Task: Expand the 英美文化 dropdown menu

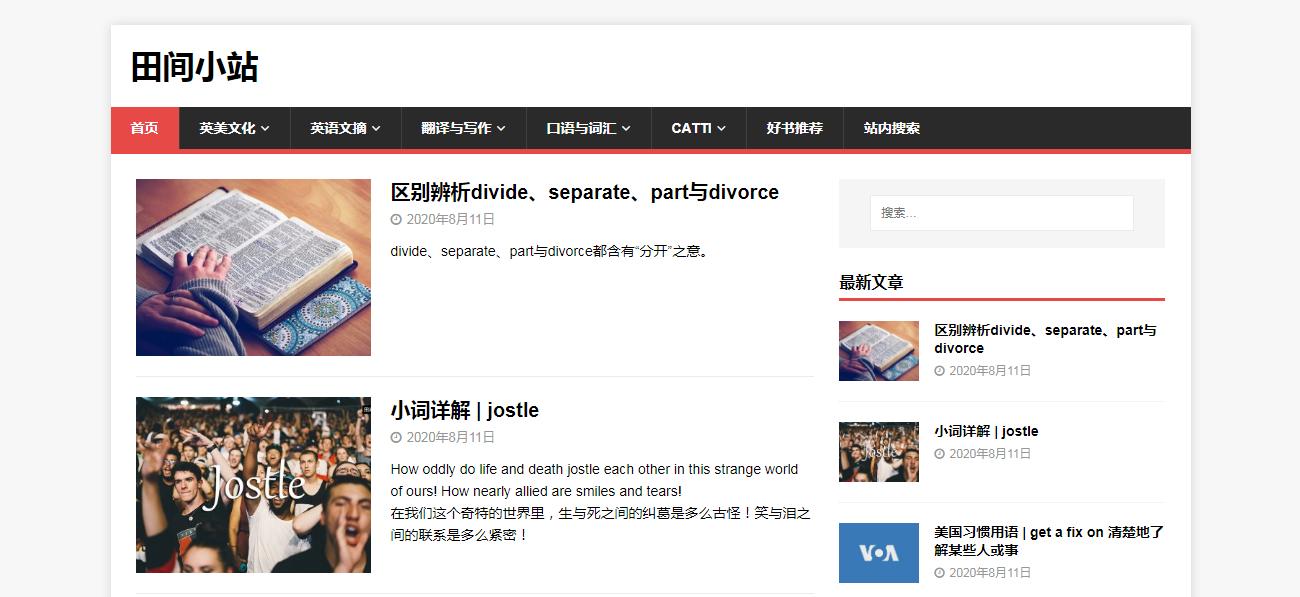Action: 235,128
